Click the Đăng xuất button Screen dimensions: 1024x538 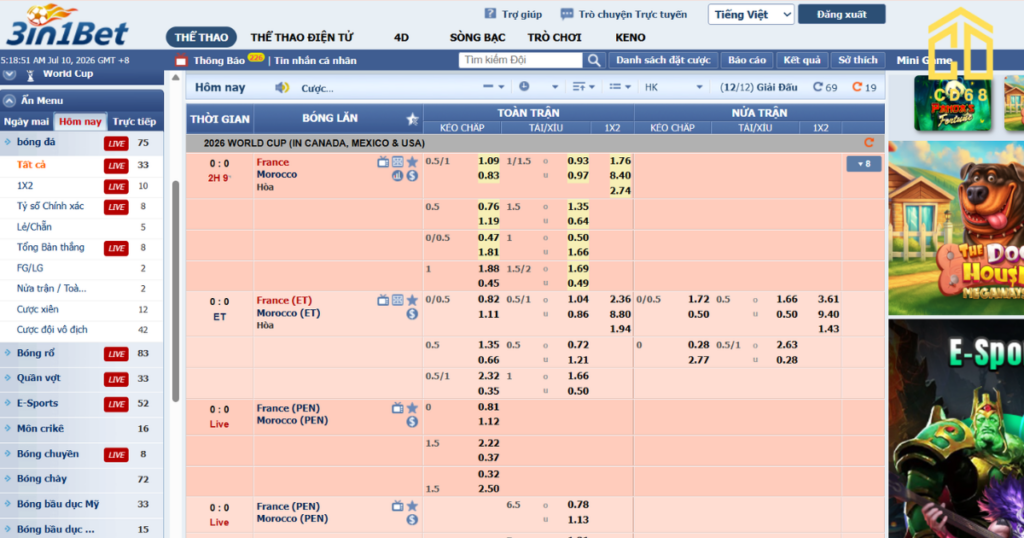click(x=841, y=14)
